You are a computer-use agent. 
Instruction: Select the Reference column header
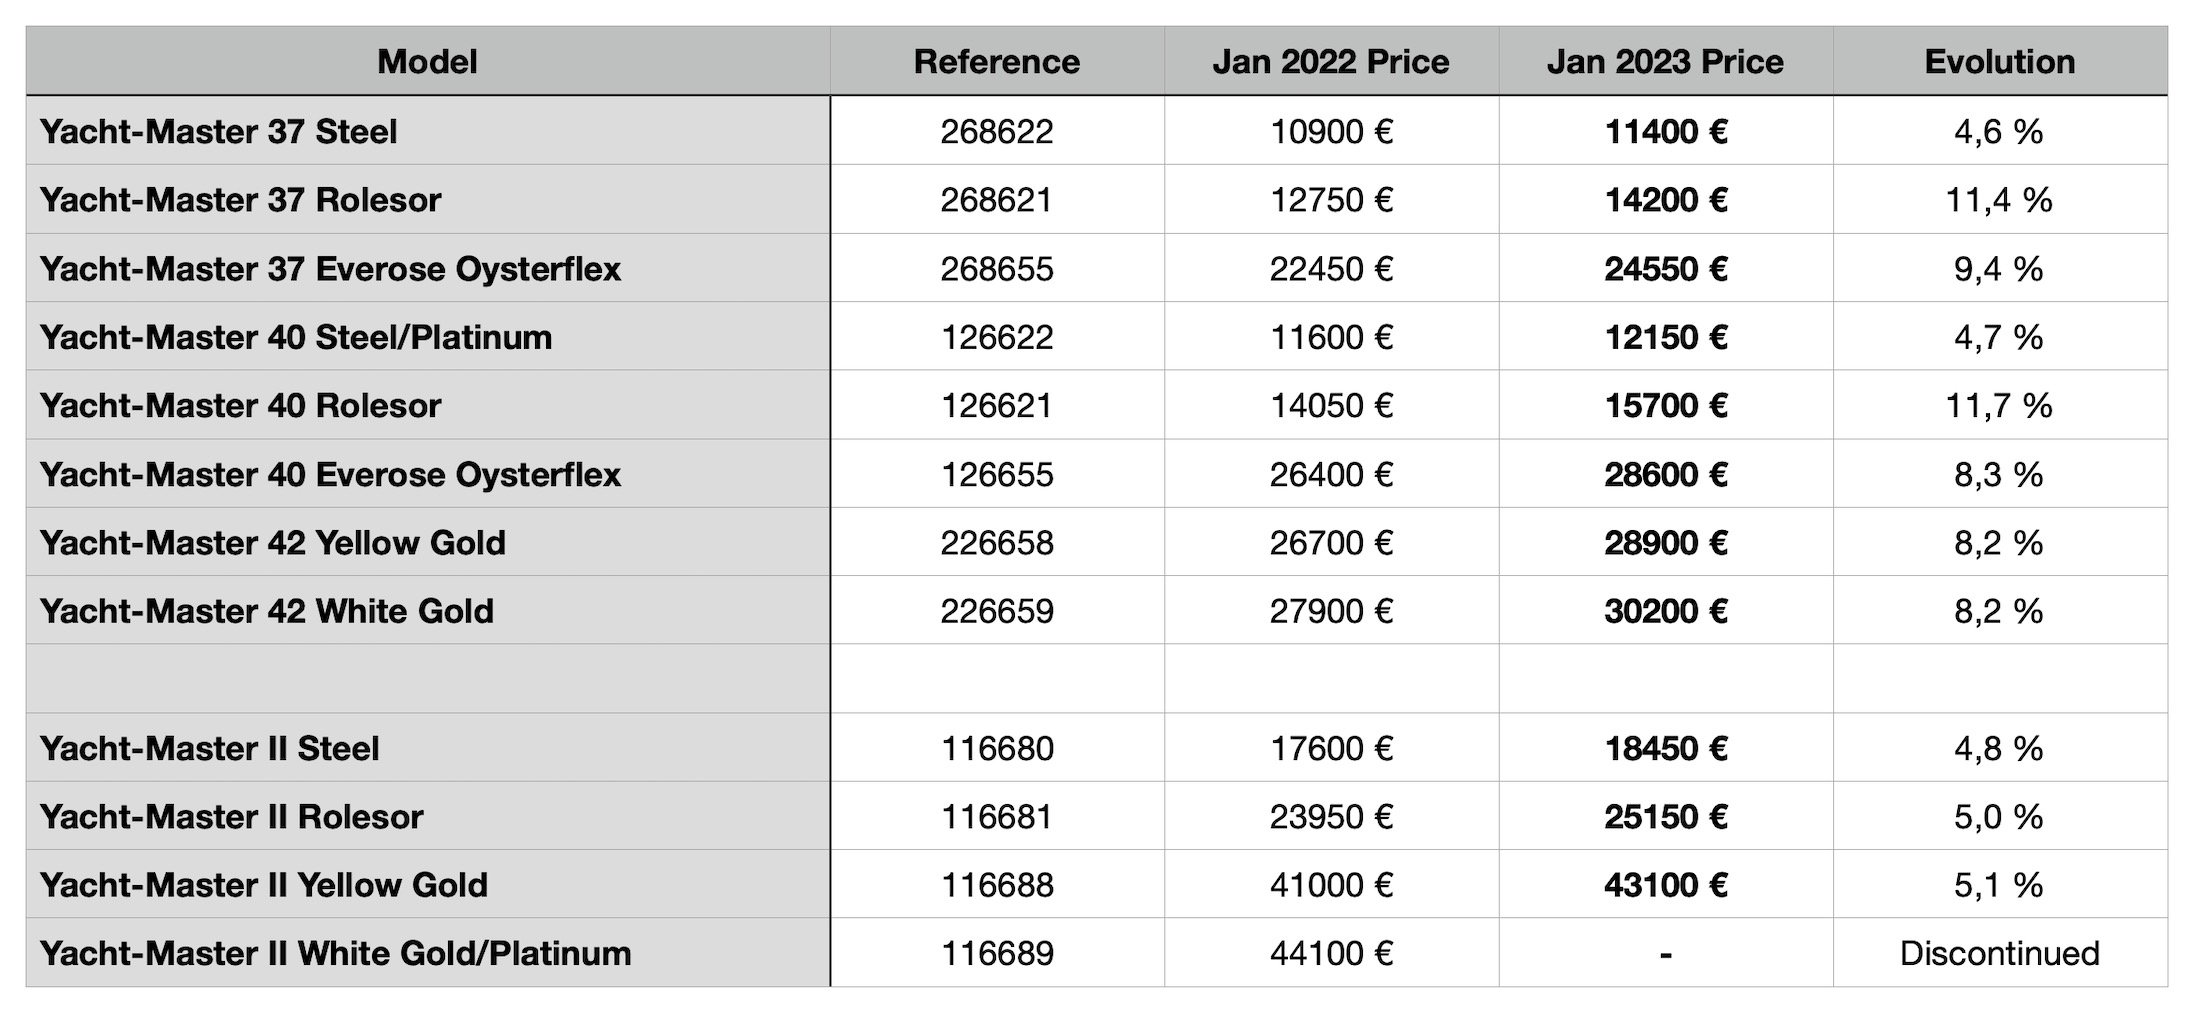pos(997,62)
